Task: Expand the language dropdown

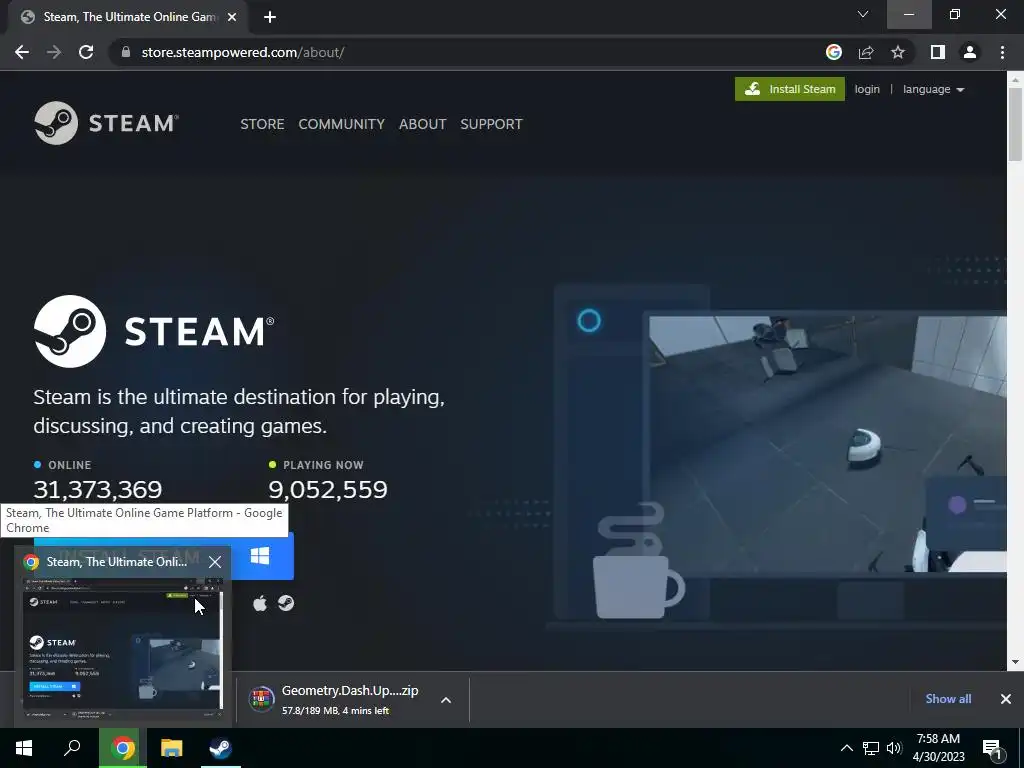Action: pyautogui.click(x=933, y=89)
